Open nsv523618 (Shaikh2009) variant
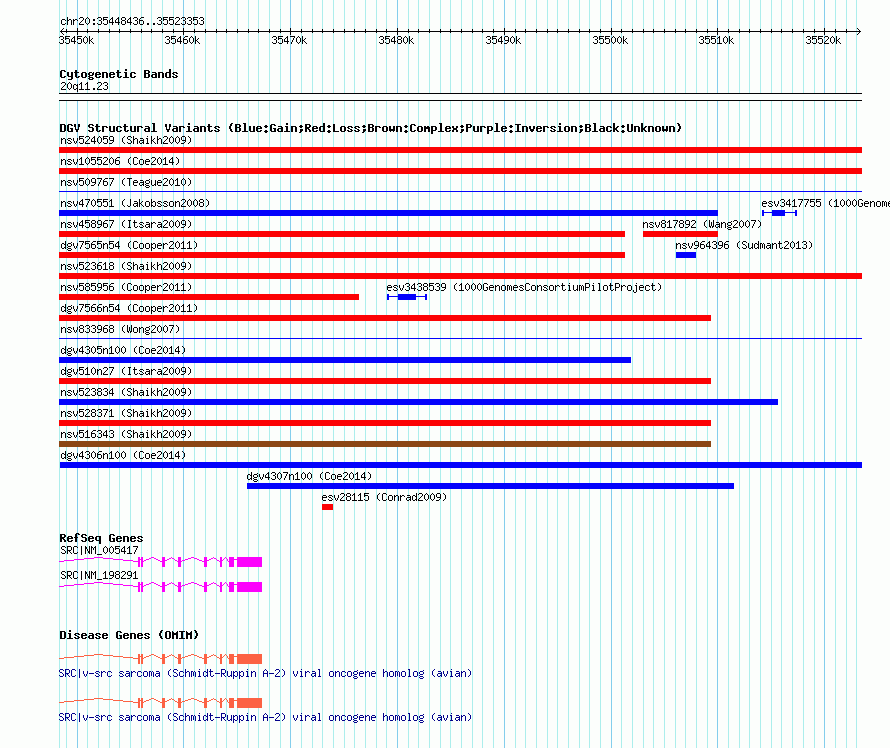 point(460,276)
